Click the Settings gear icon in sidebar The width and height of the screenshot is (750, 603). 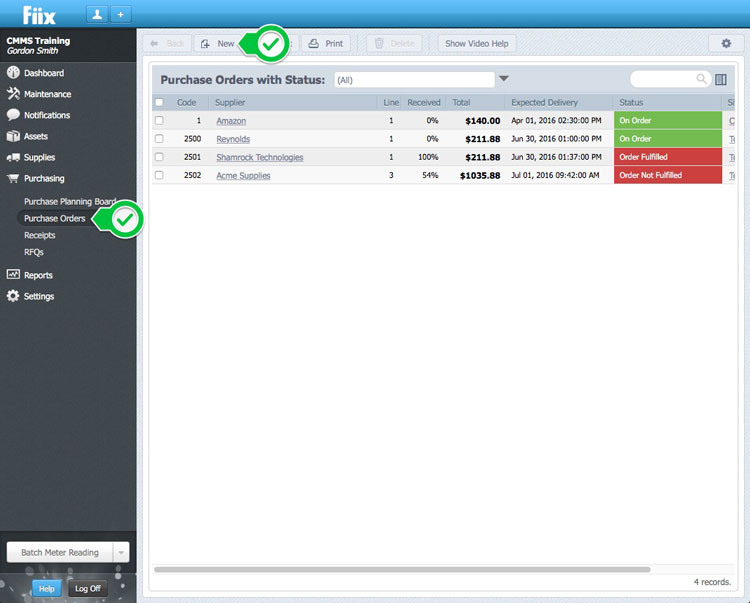coord(13,296)
